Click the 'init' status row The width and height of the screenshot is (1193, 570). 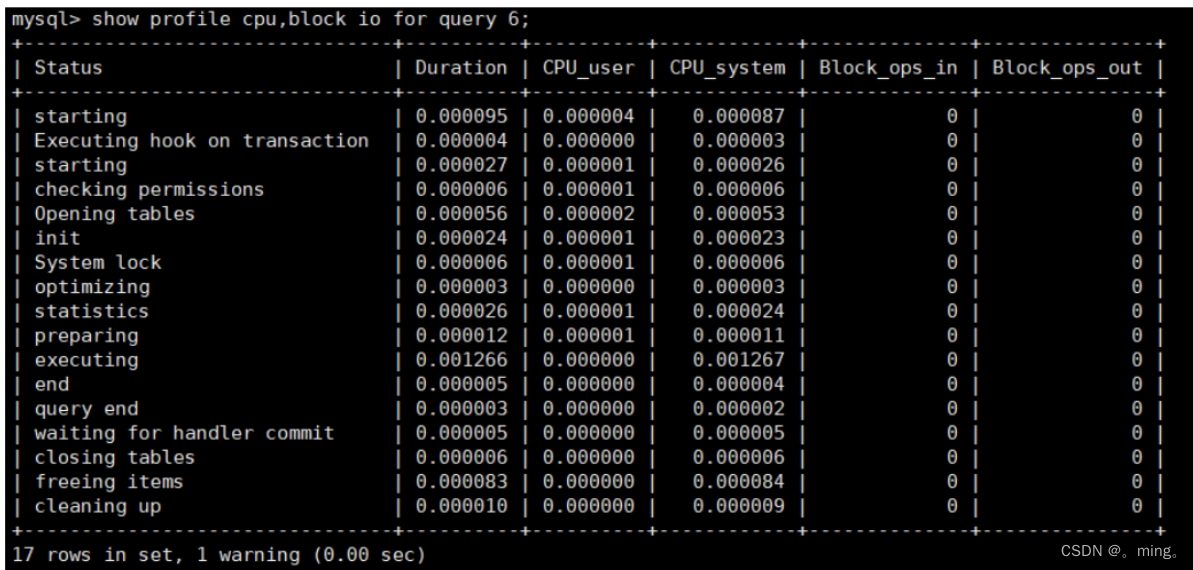click(x=57, y=238)
